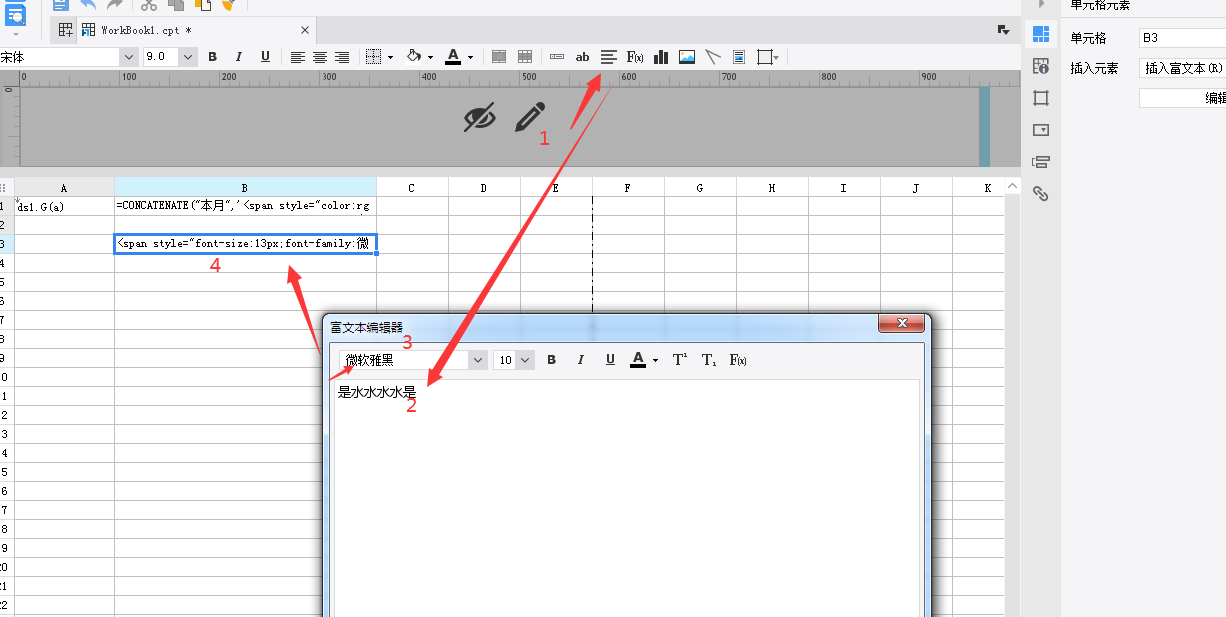The height and width of the screenshot is (617, 1226).
Task: Align cell text center
Action: click(x=320, y=57)
